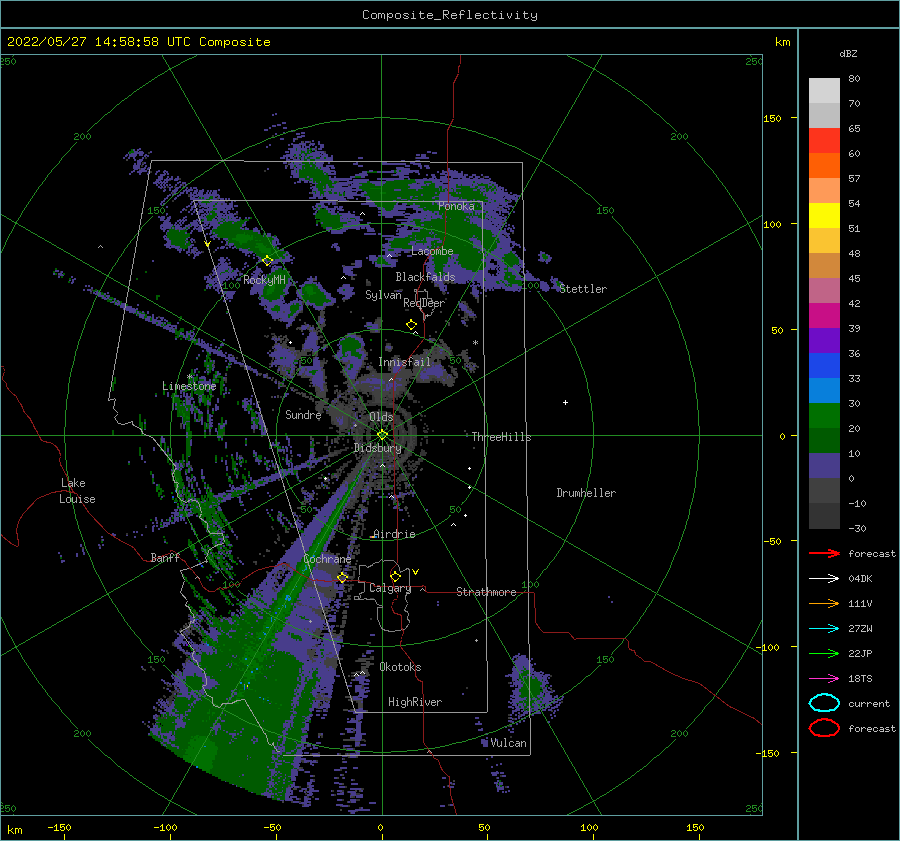Click the dBZ legend heading

coord(848,53)
